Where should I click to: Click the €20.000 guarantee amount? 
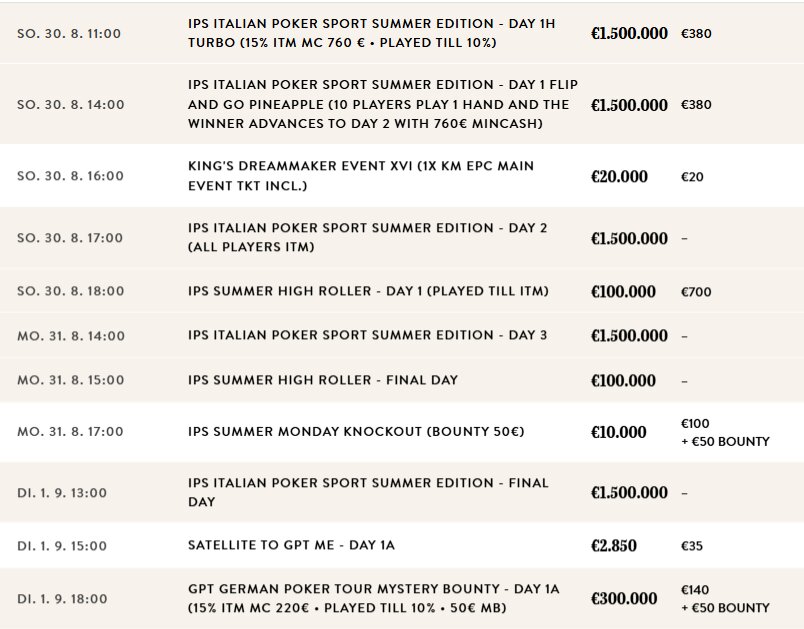tap(619, 176)
